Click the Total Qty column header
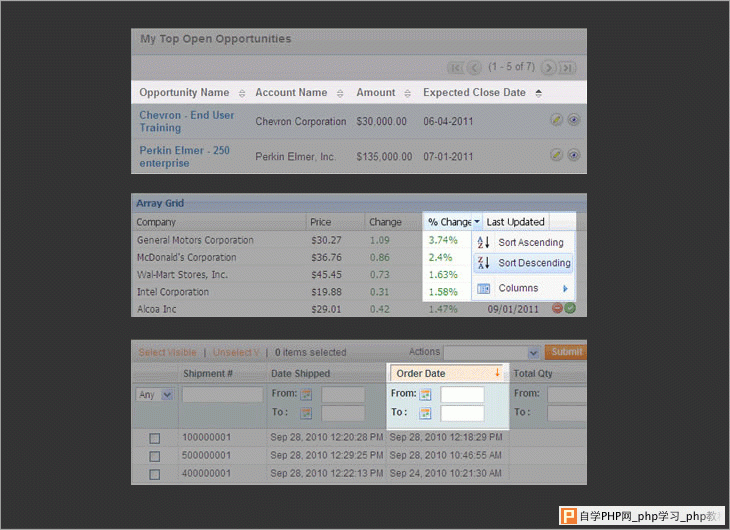The height and width of the screenshot is (530, 730). pyautogui.click(x=548, y=374)
